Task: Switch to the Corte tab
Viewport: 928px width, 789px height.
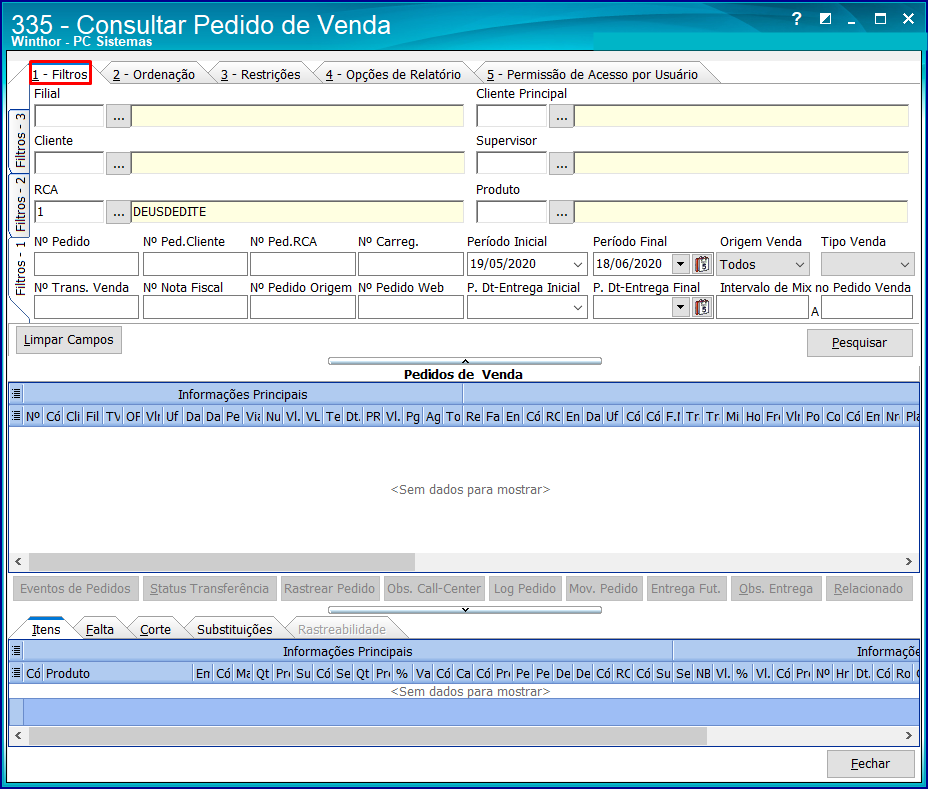Action: tap(155, 629)
